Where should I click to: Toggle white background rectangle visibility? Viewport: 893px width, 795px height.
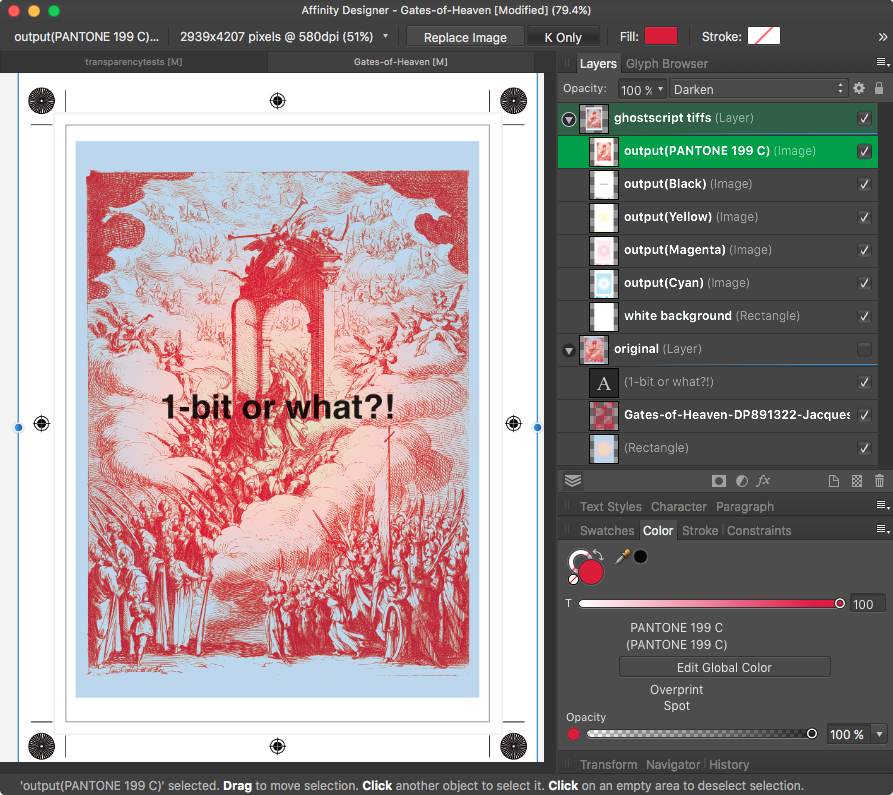point(864,317)
